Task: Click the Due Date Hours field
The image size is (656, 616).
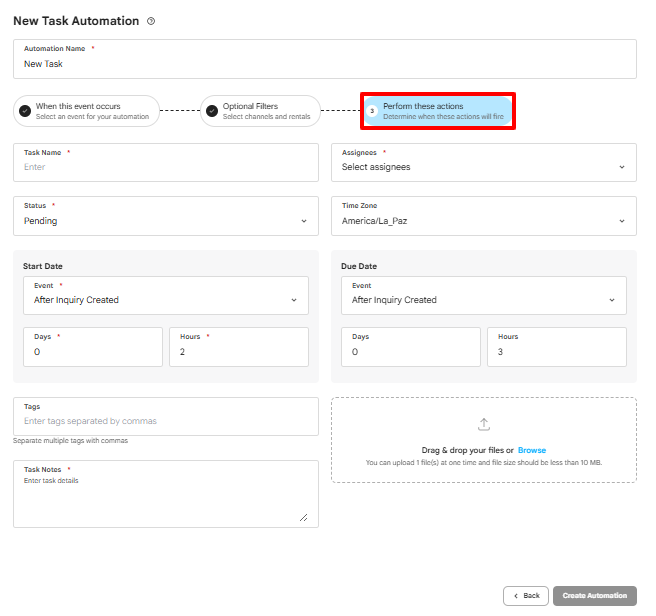Action: click(x=557, y=347)
